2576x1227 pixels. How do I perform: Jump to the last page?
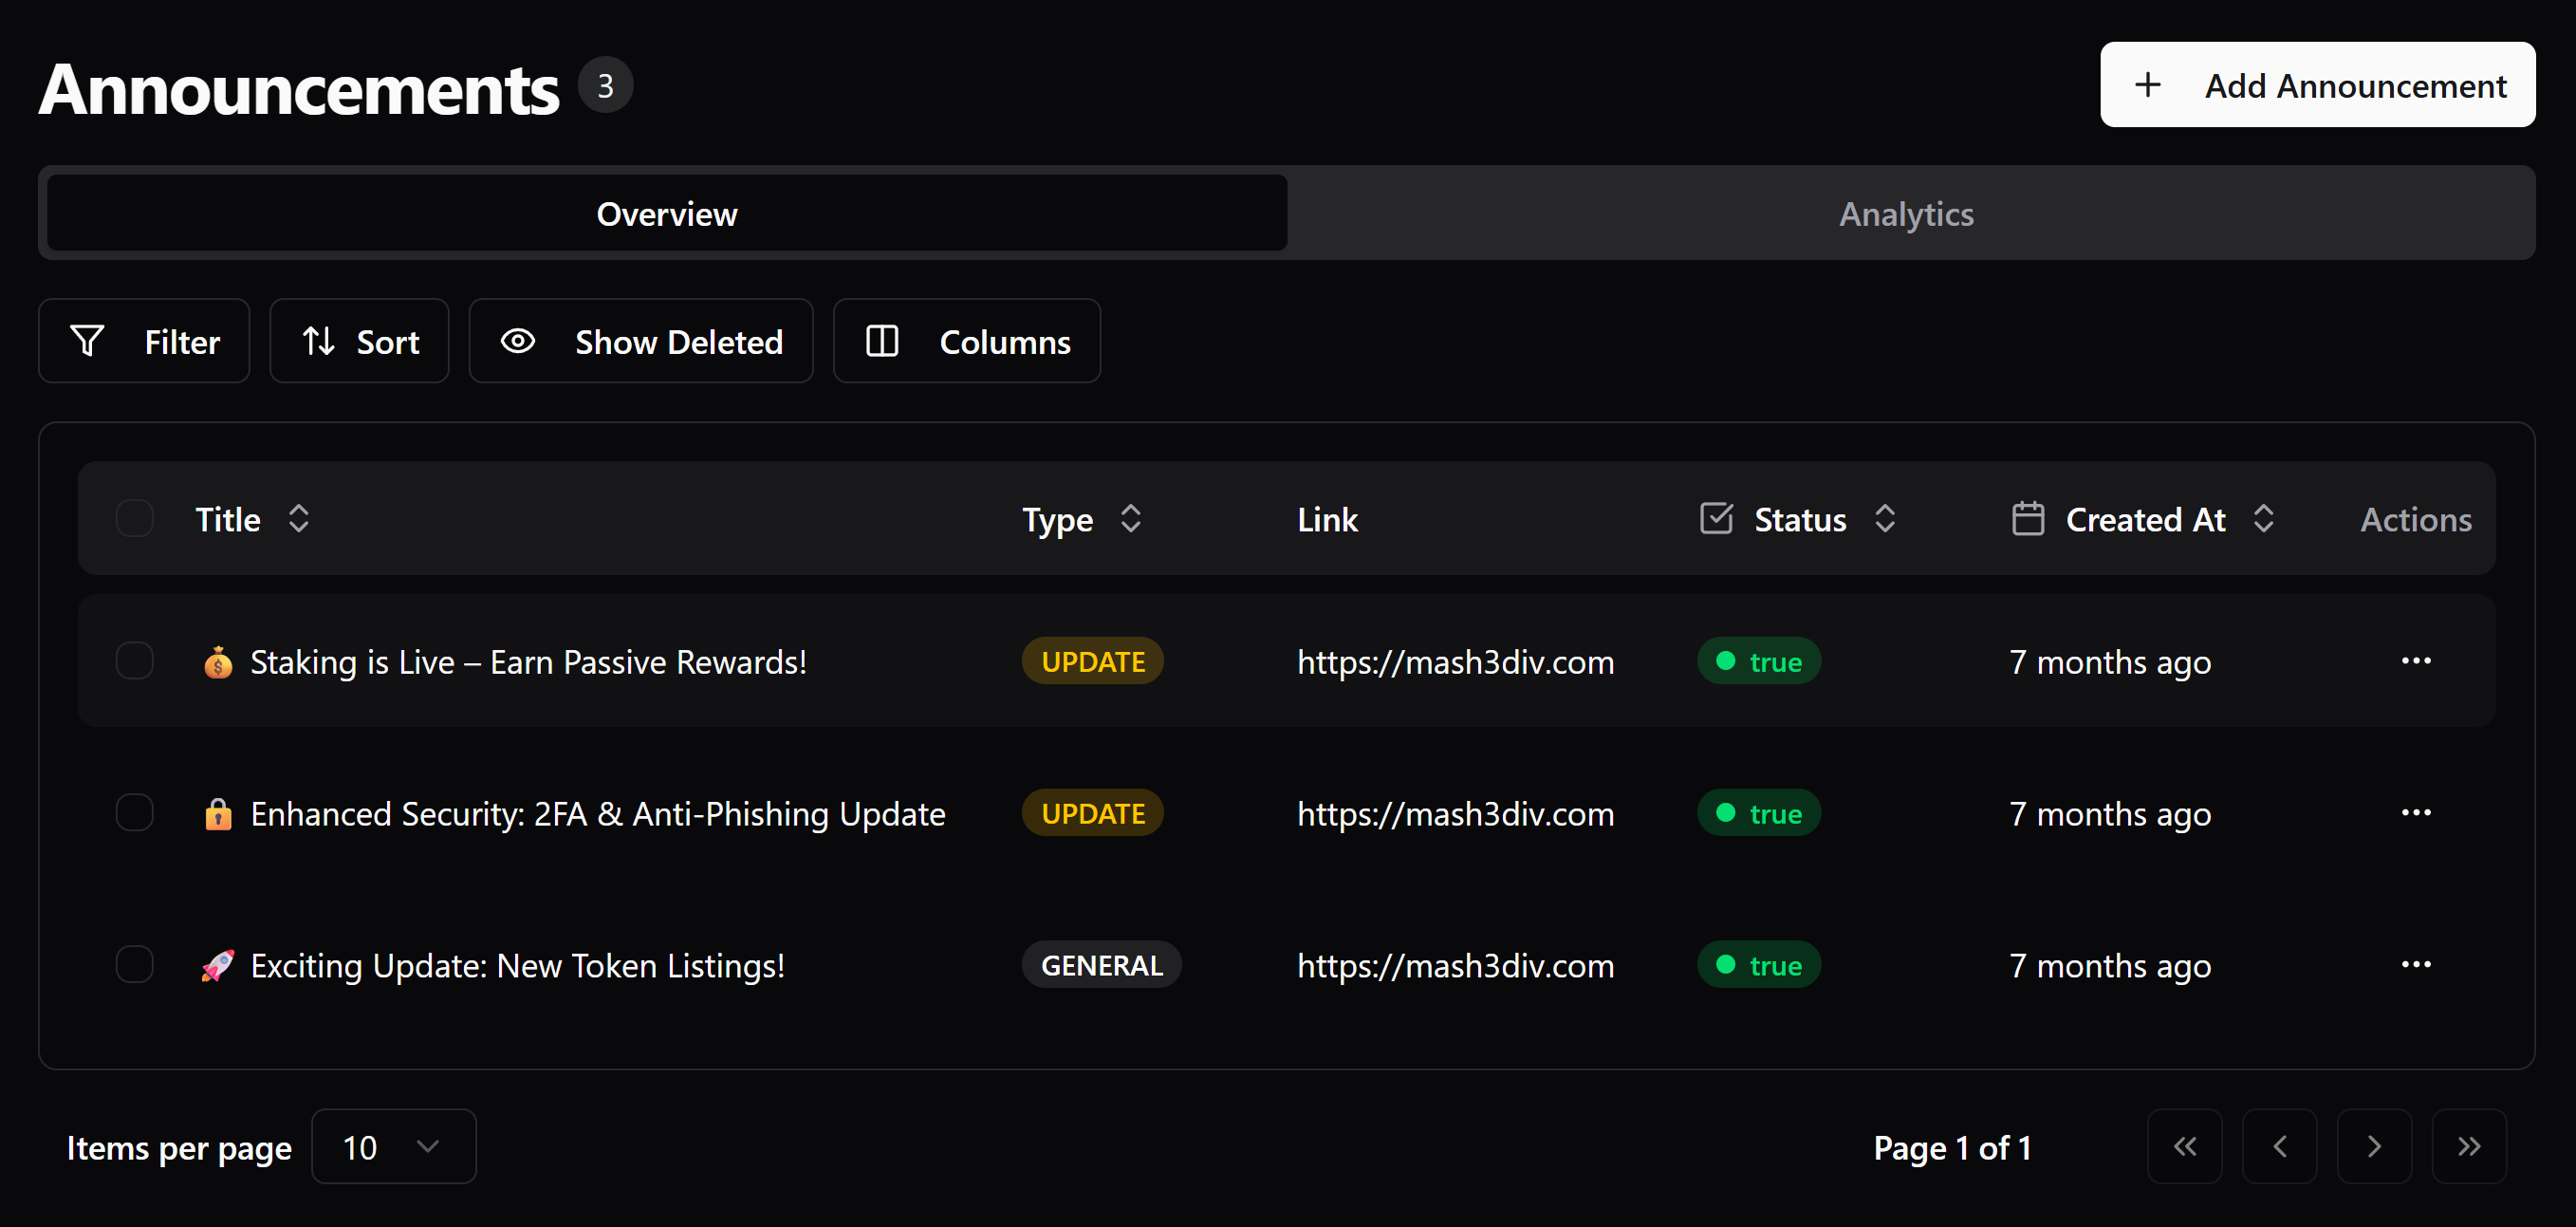[x=2468, y=1146]
